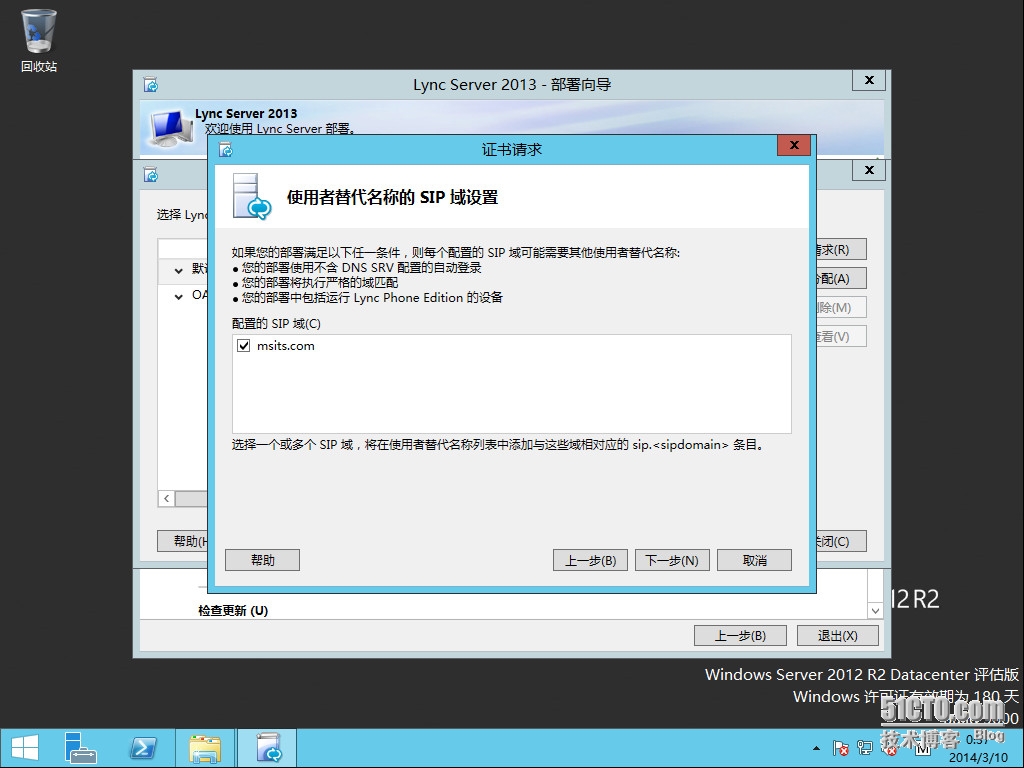1024x768 pixels.
Task: Launch Server Manager from the taskbar
Action: 81,748
